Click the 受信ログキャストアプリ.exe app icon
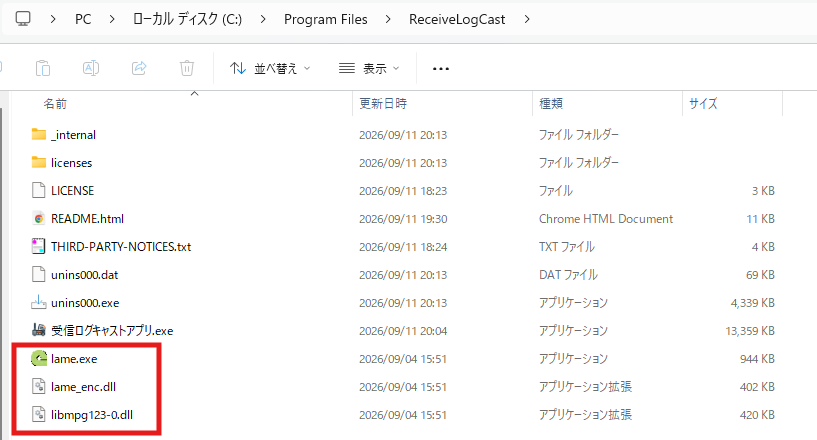Viewport: 817px width, 440px height. pyautogui.click(x=39, y=331)
